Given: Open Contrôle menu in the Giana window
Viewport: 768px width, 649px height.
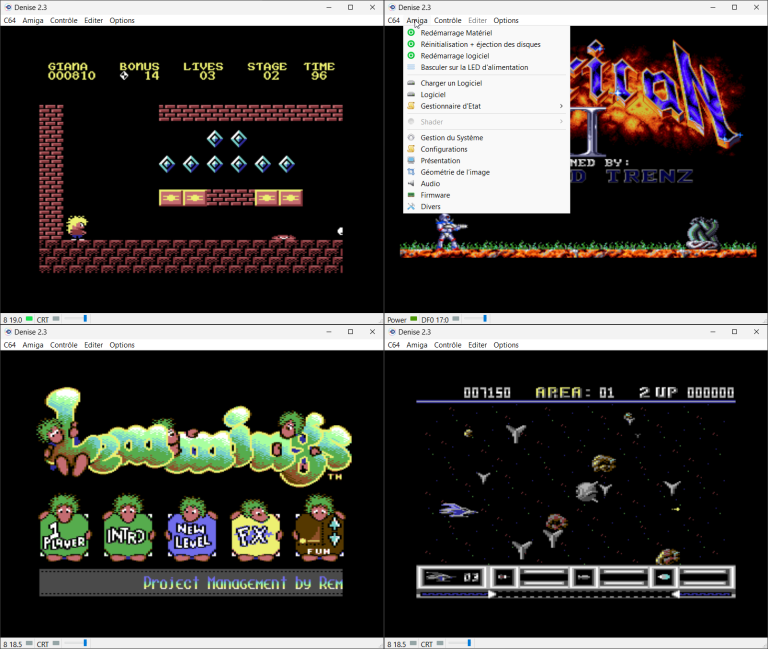Looking at the screenshot, I should (x=64, y=21).
